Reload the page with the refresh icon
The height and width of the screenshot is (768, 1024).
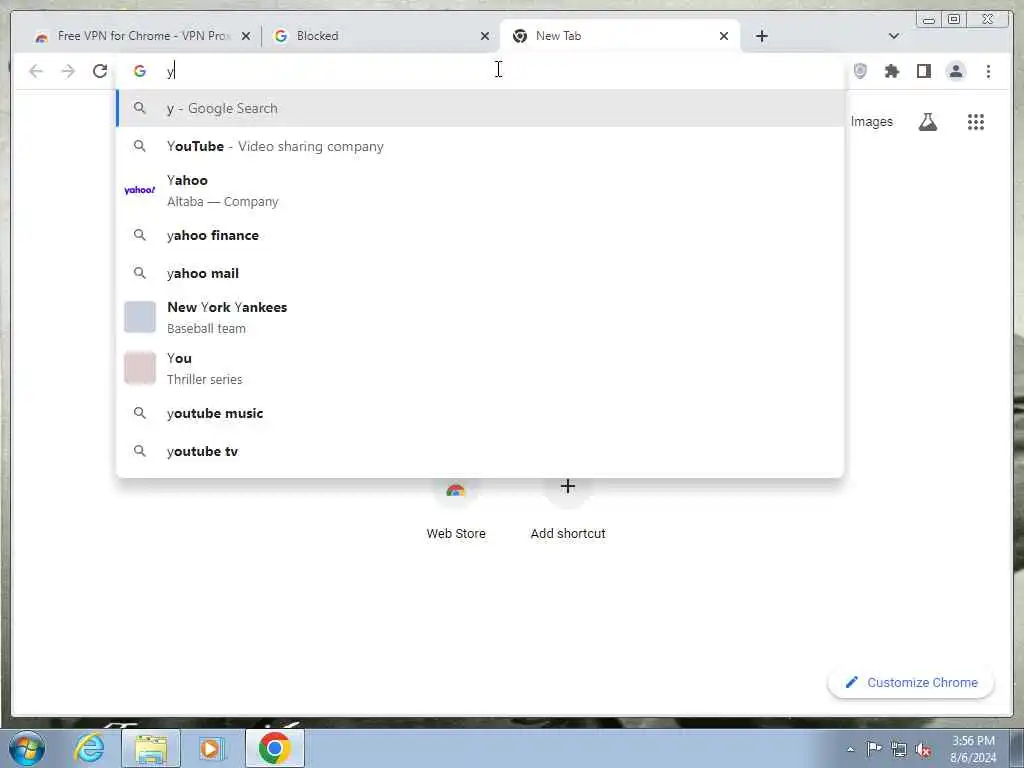pyautogui.click(x=100, y=71)
